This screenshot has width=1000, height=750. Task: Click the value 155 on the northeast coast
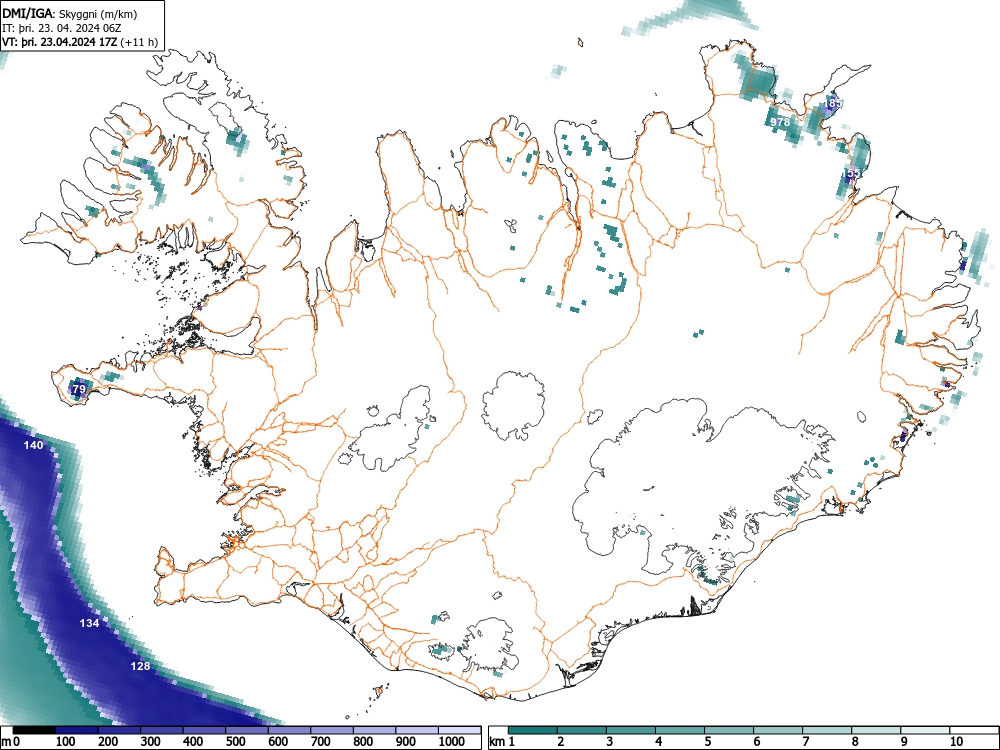click(x=853, y=173)
